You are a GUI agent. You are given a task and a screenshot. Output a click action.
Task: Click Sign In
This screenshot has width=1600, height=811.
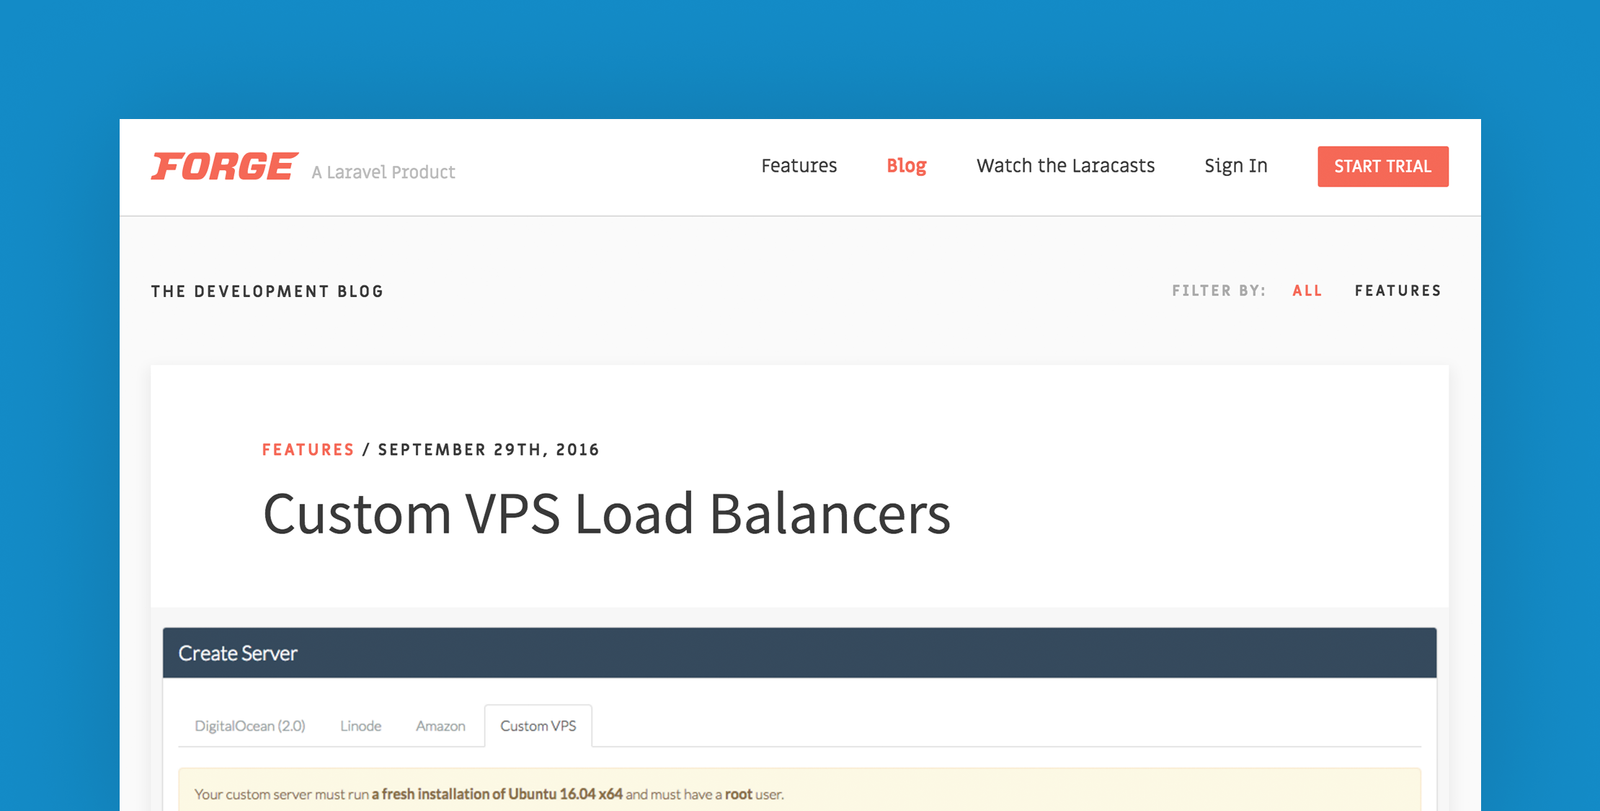1236,166
